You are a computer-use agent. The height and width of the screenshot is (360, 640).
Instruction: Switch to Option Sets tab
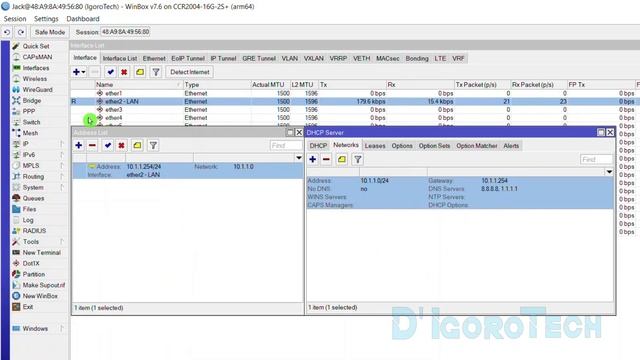pyautogui.click(x=434, y=146)
